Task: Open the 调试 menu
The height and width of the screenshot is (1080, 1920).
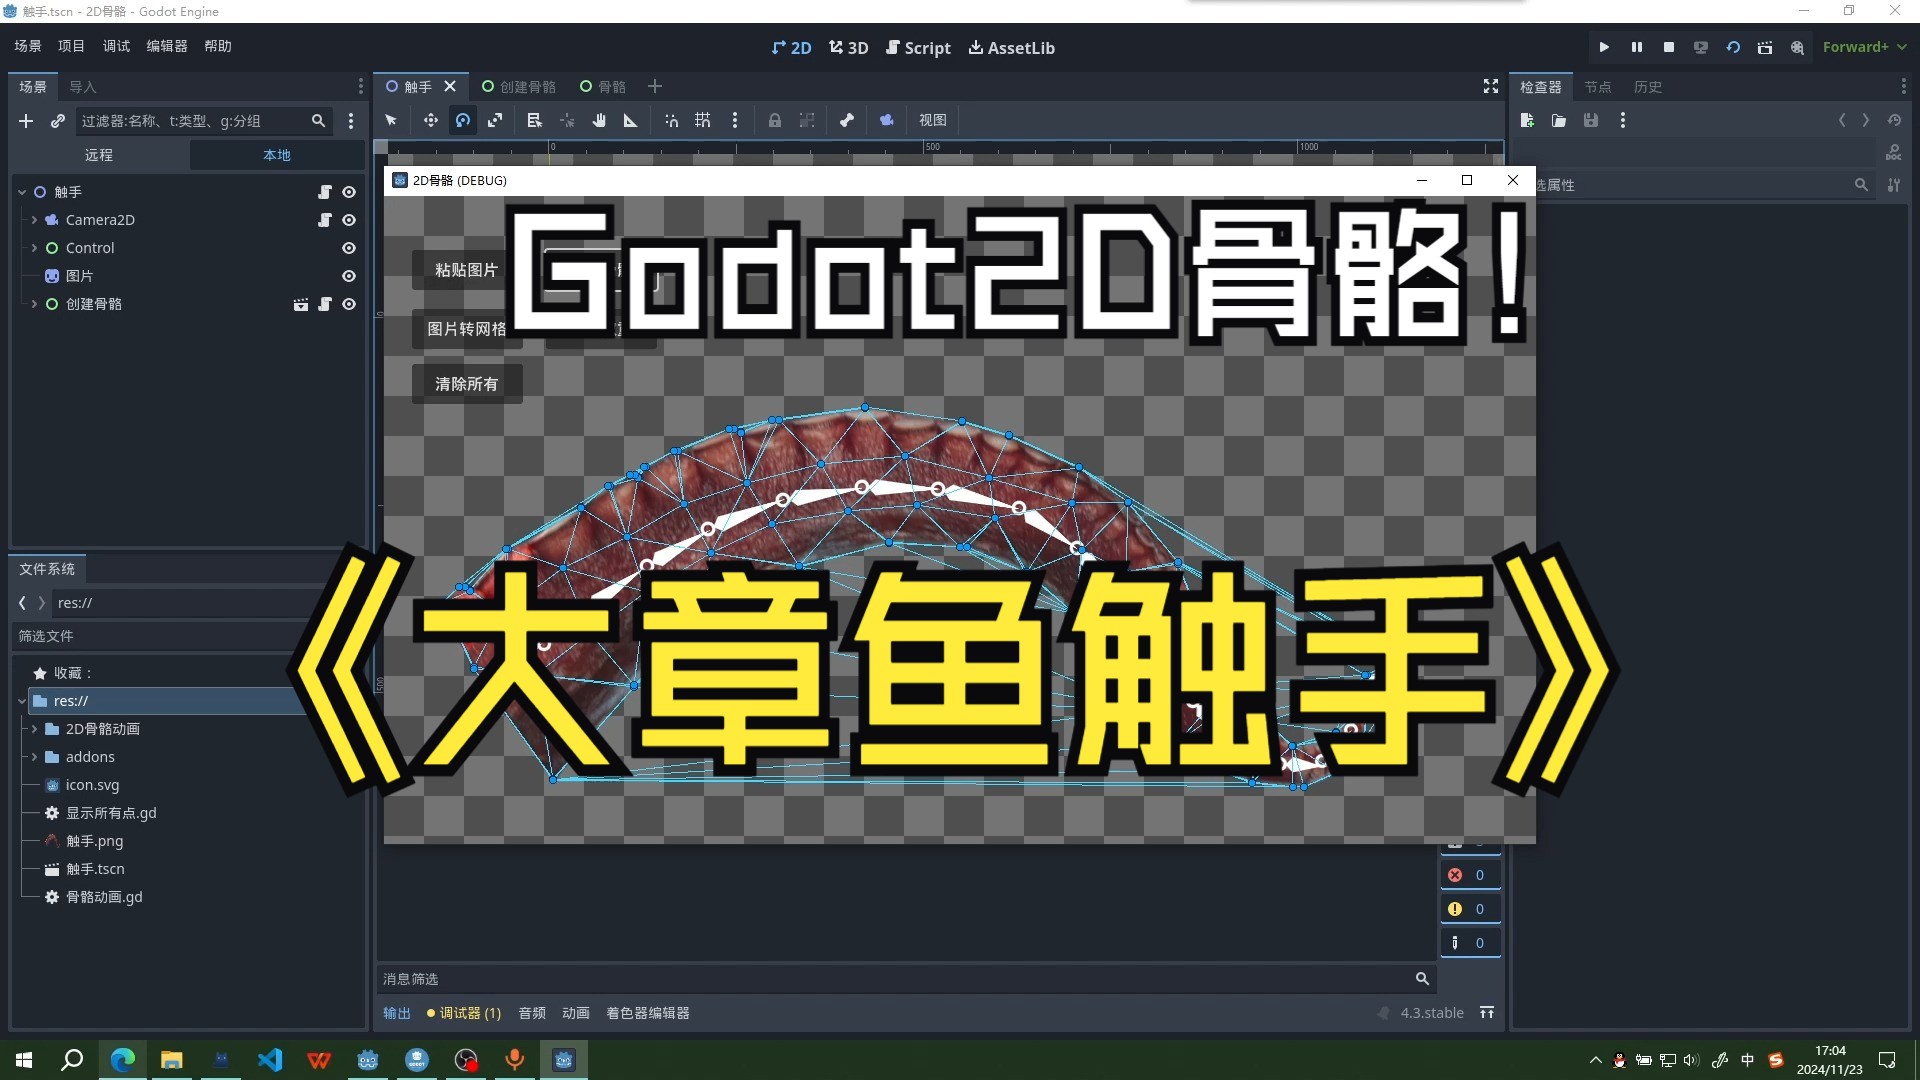Action: 116,46
